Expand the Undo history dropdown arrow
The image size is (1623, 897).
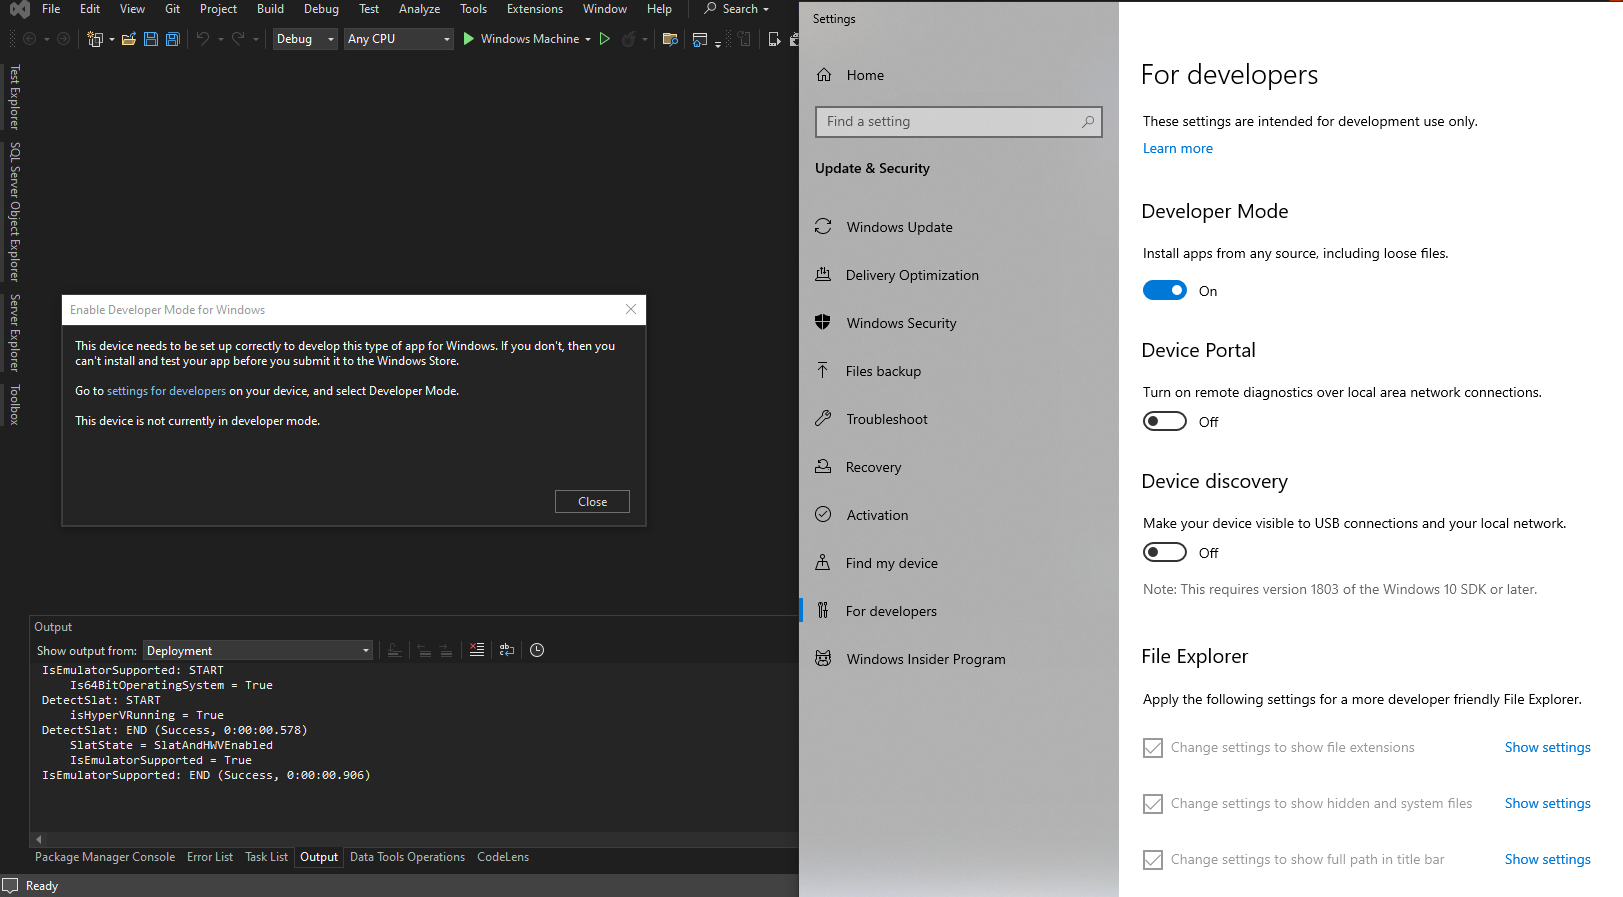pos(221,39)
